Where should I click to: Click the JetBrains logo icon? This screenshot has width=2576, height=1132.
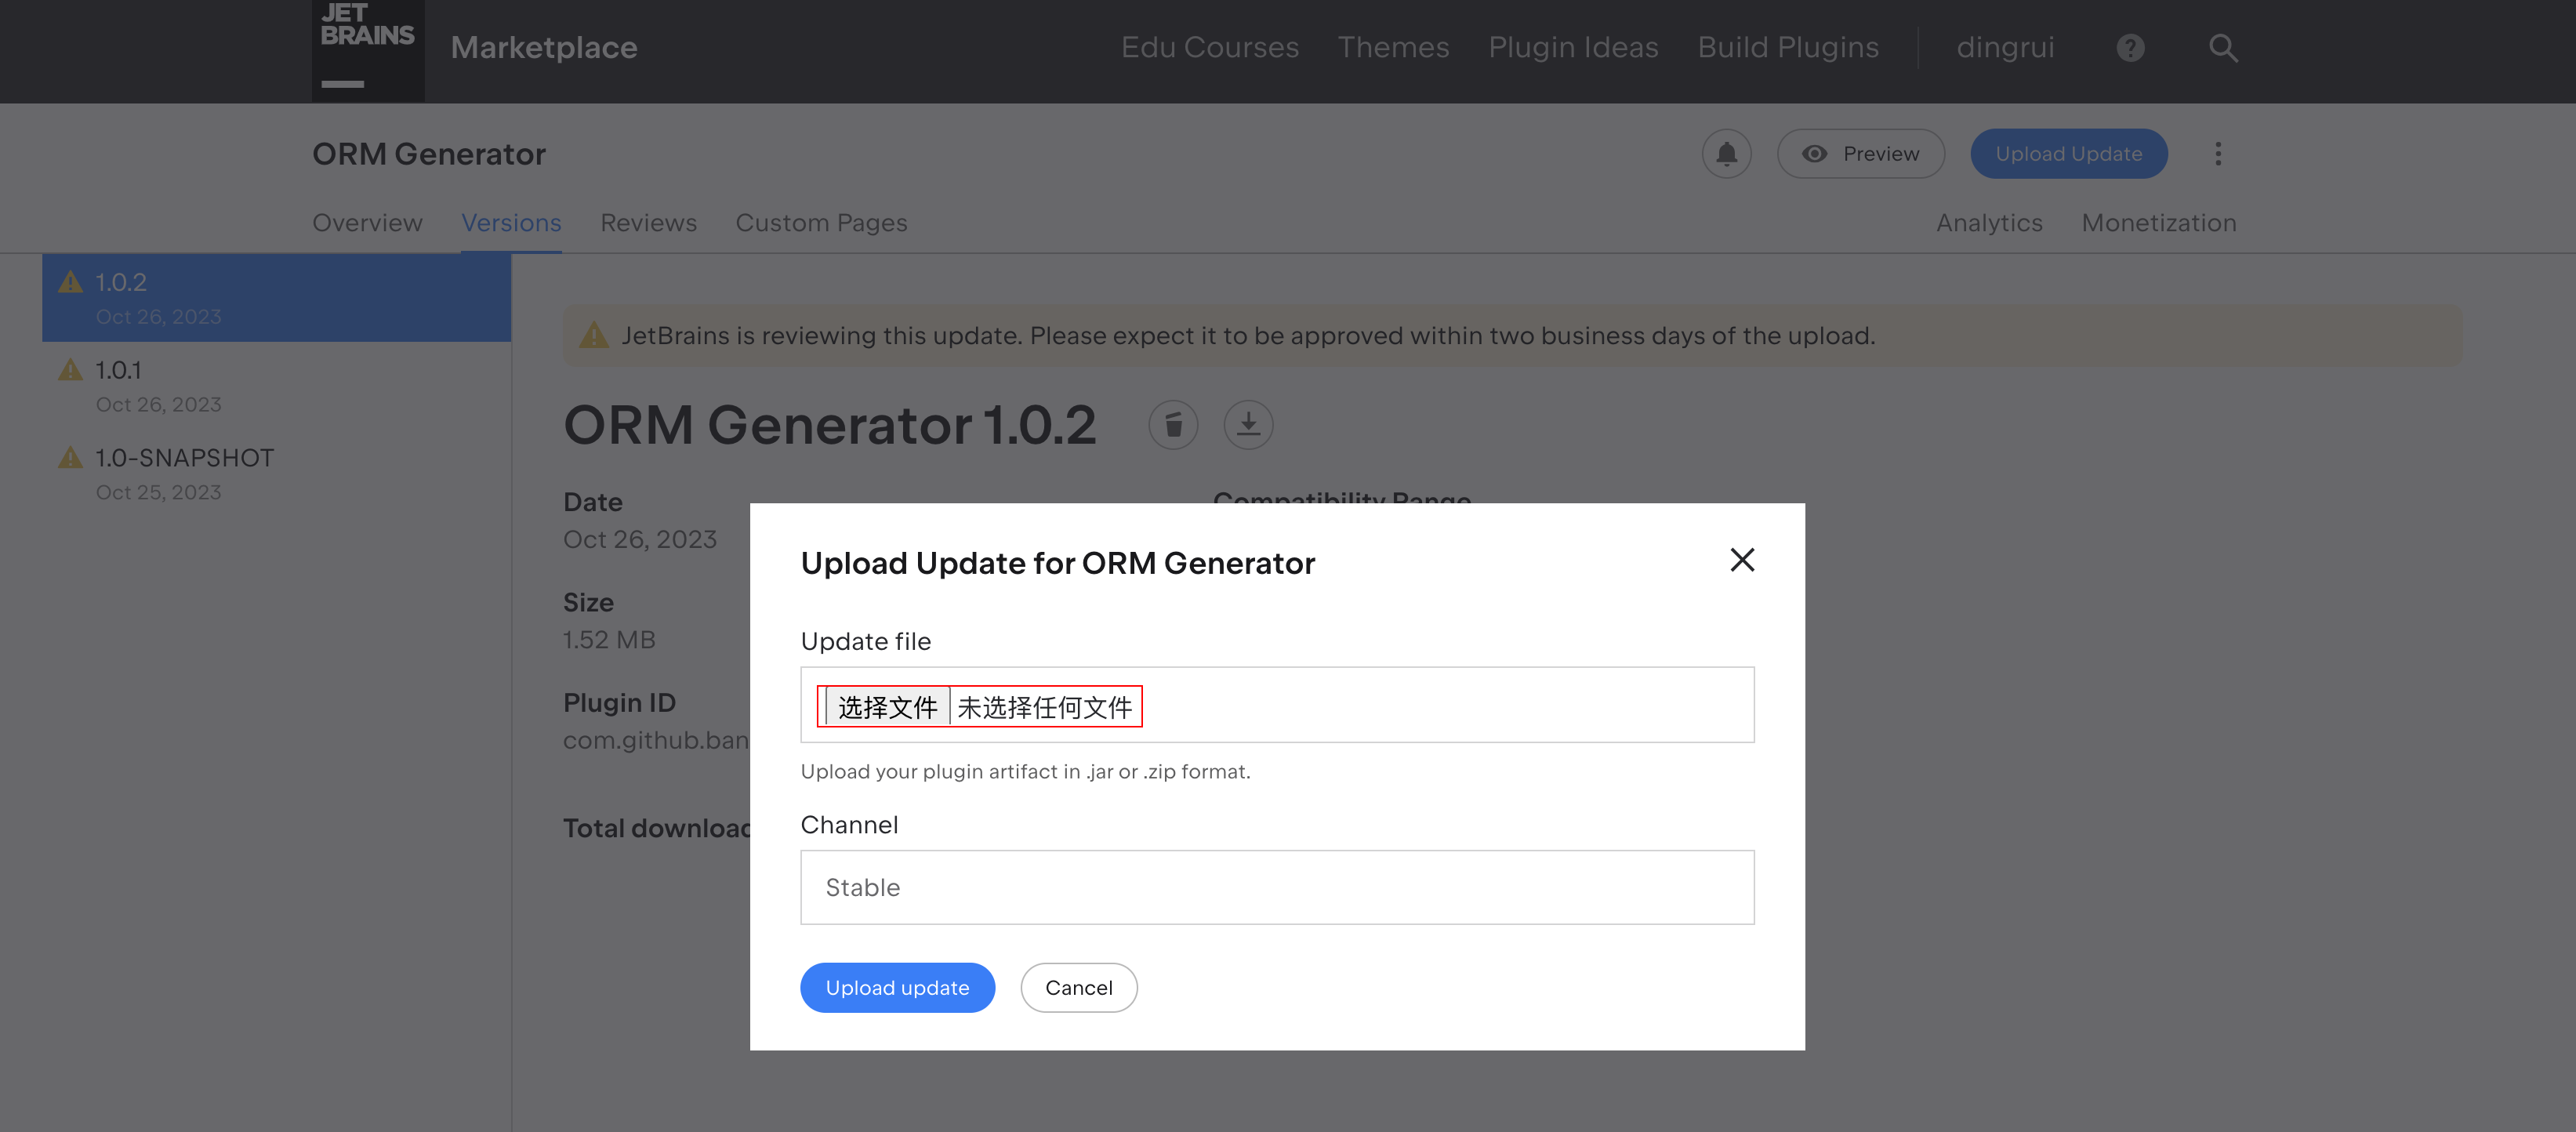coord(367,48)
